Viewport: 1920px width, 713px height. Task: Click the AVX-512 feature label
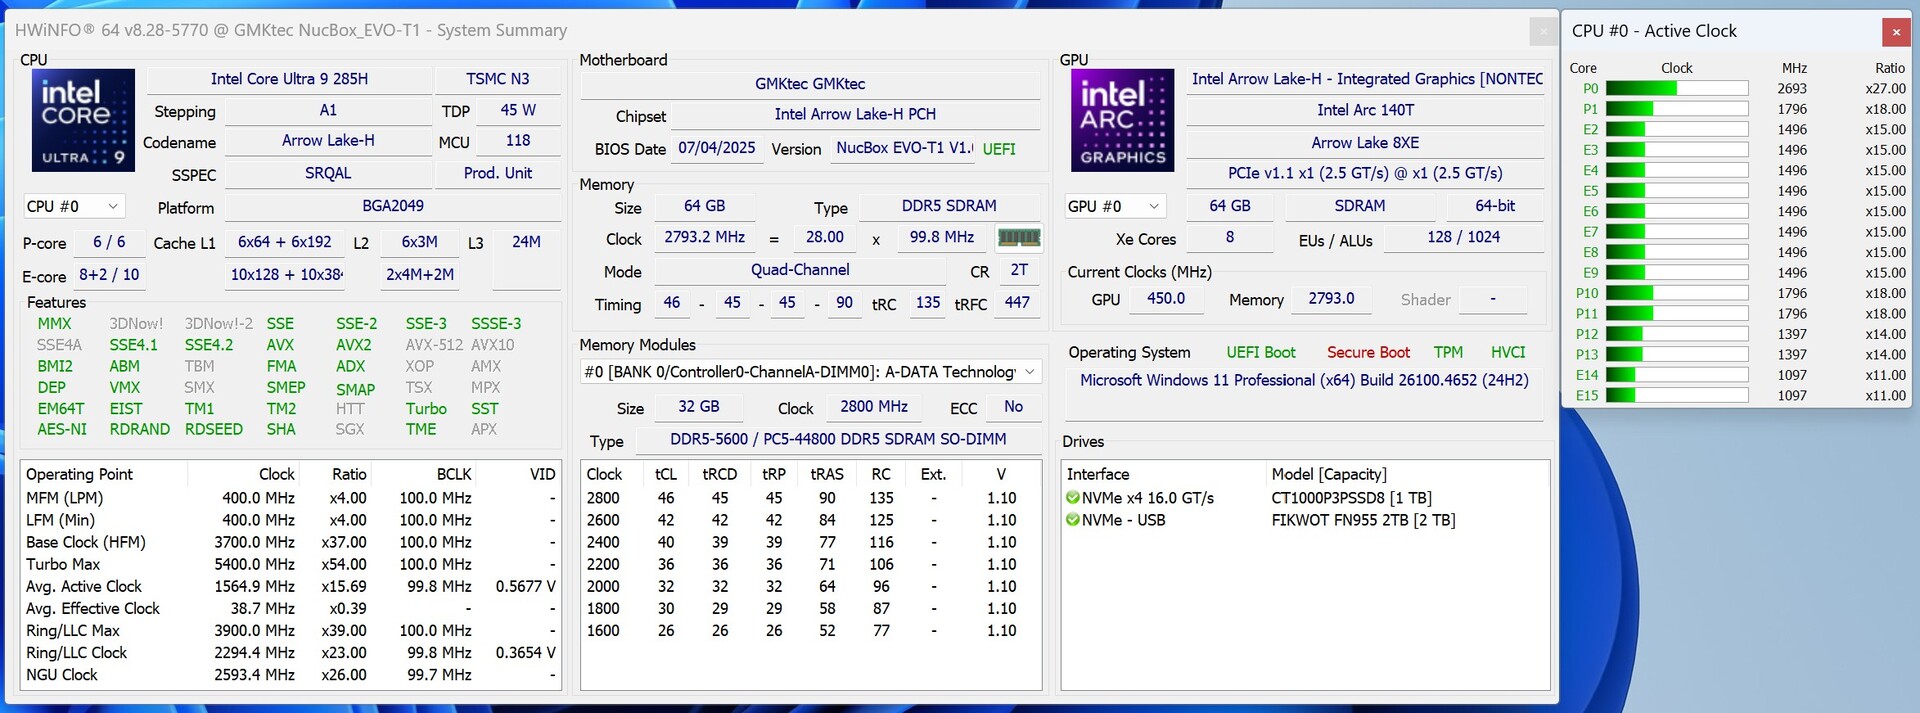[x=434, y=345]
